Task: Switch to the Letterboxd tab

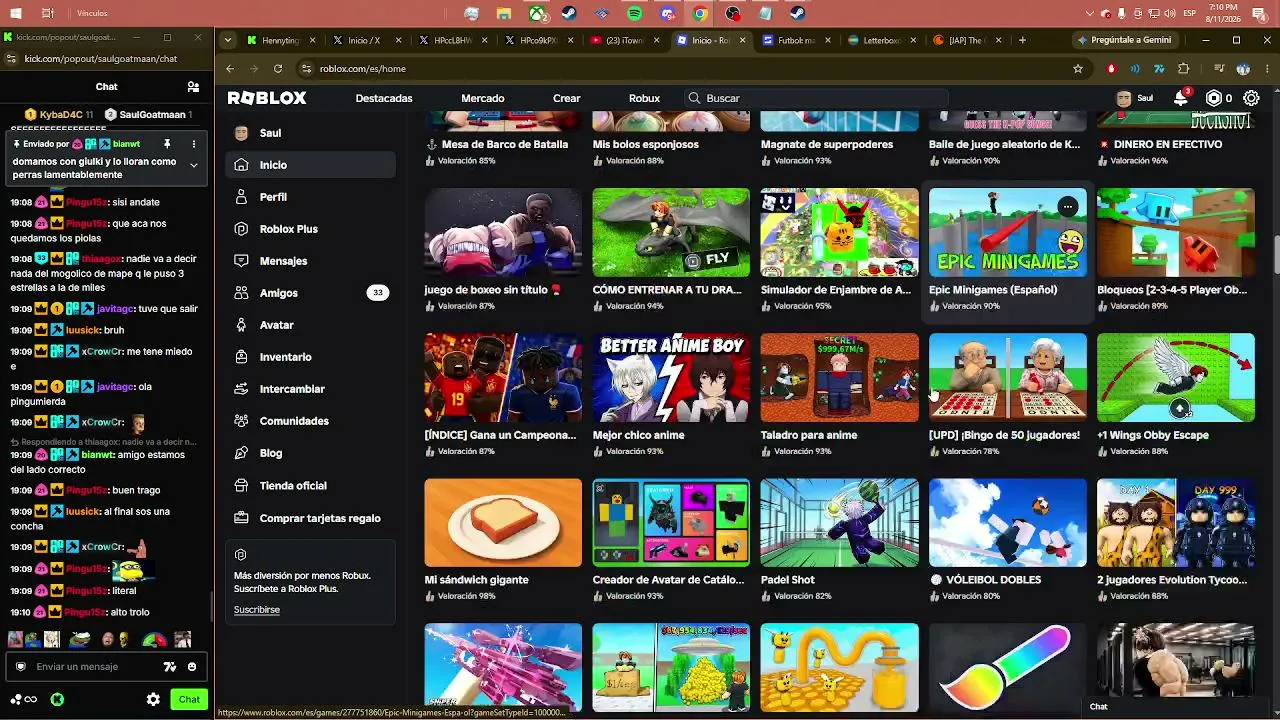Action: tap(882, 40)
